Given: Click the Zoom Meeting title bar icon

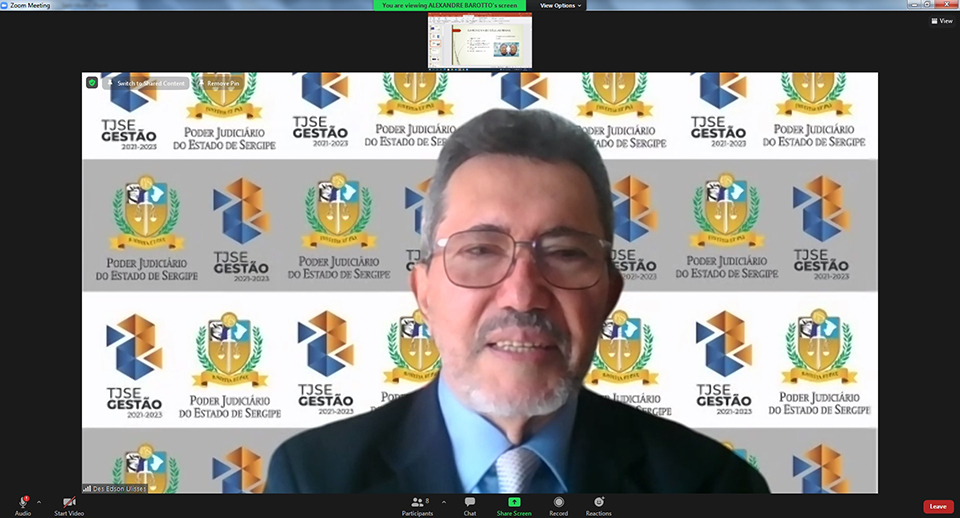Looking at the screenshot, I should (5, 5).
